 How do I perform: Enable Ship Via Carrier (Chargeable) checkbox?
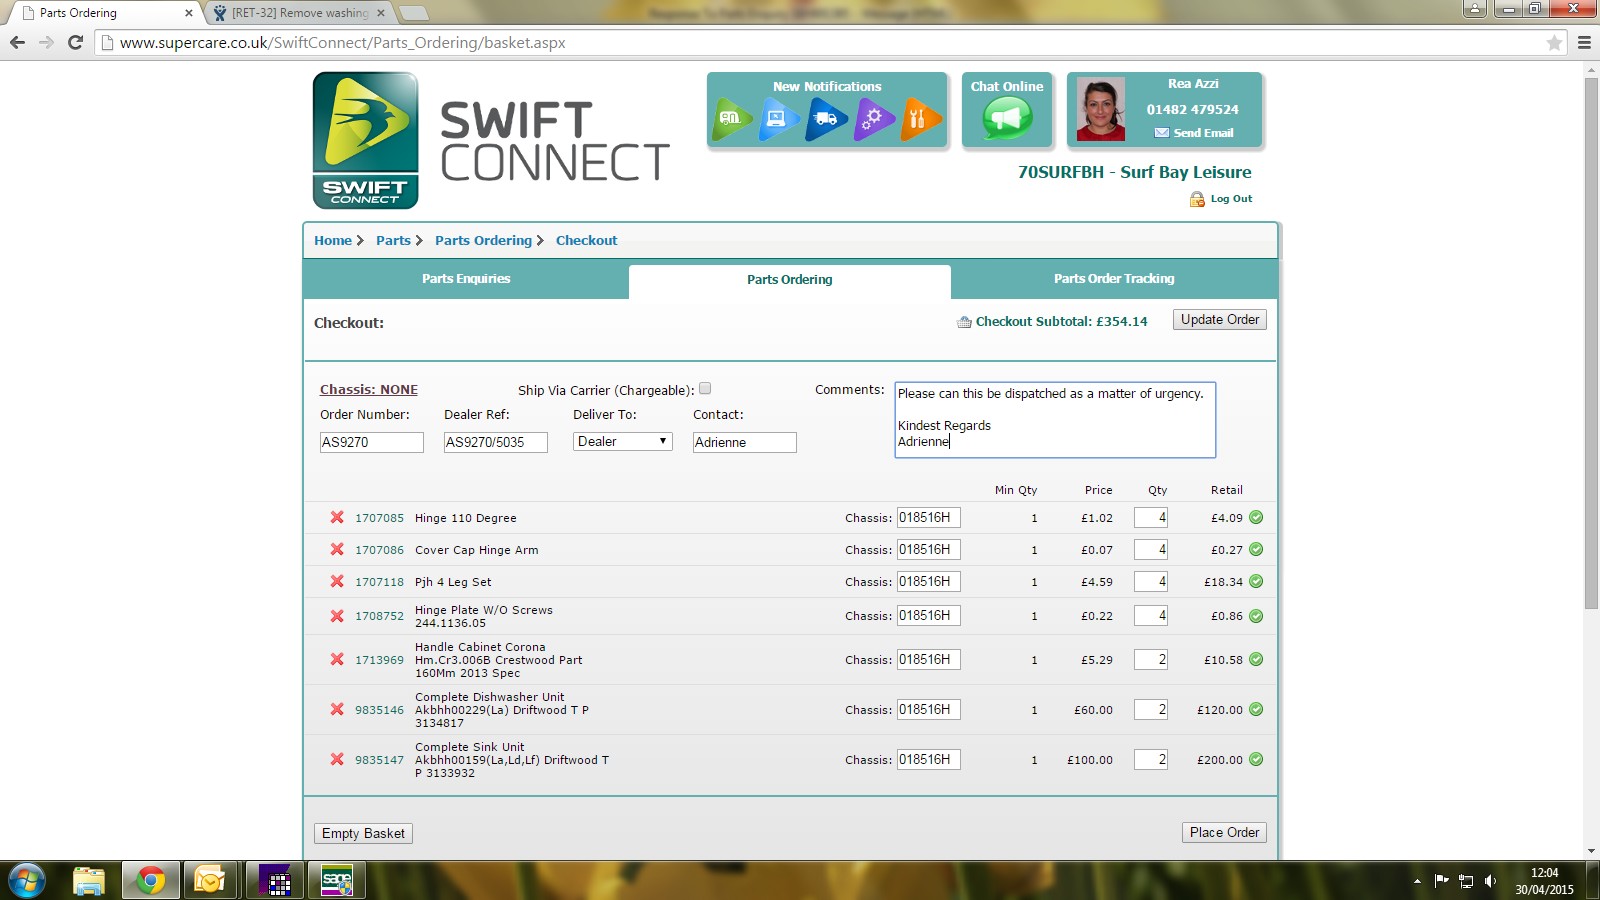point(705,389)
